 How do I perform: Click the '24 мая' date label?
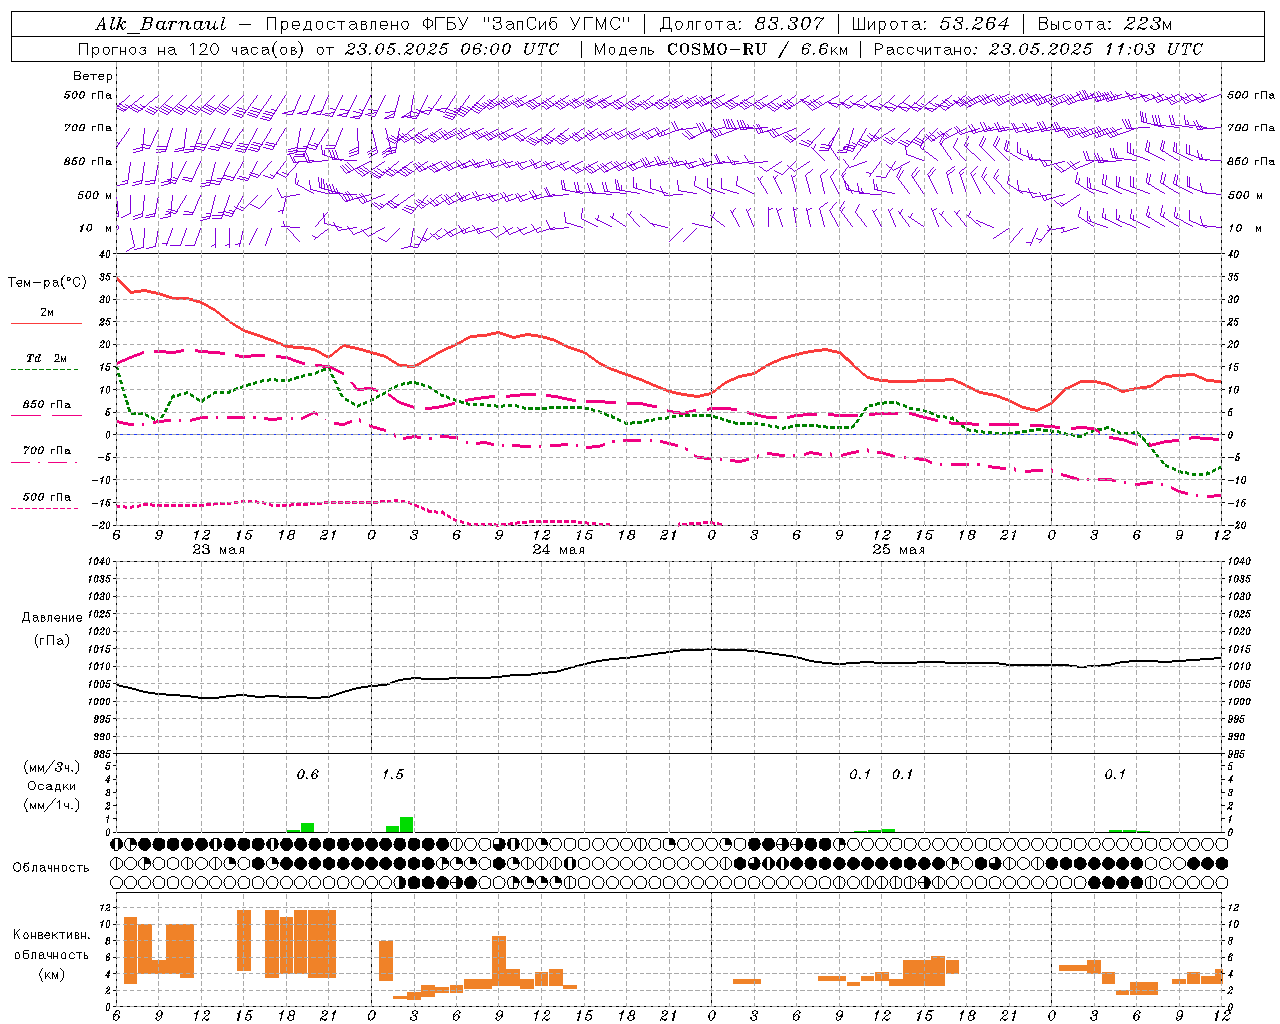click(x=558, y=550)
